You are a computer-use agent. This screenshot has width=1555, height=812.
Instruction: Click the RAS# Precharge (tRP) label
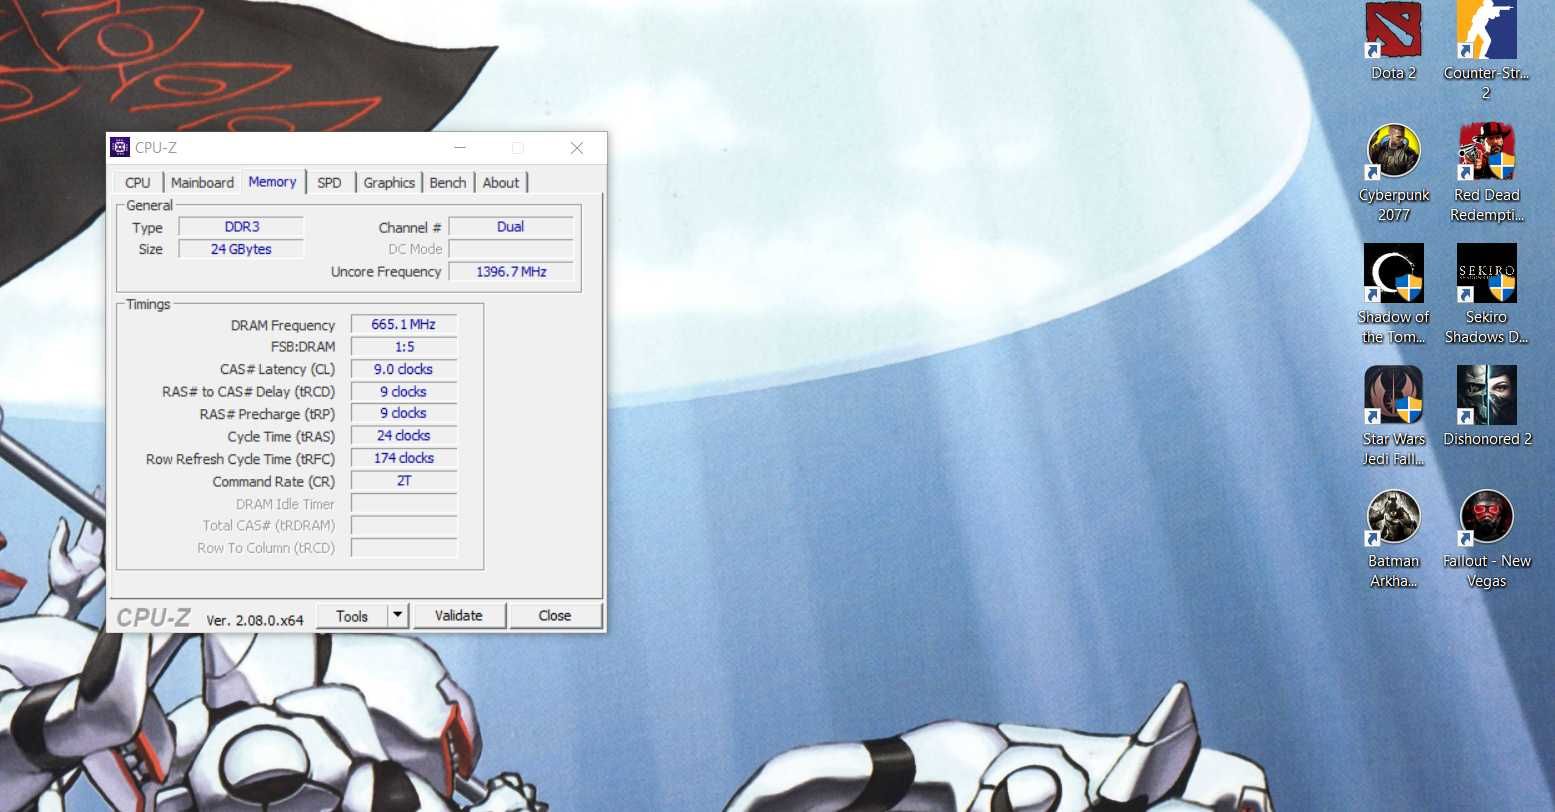click(x=267, y=414)
